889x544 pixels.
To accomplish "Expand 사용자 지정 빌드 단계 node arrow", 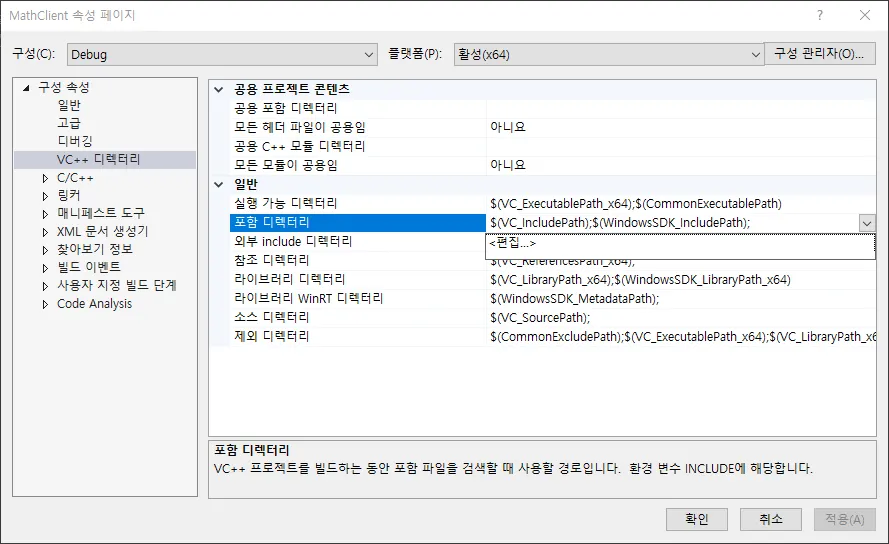I will coord(45,286).
